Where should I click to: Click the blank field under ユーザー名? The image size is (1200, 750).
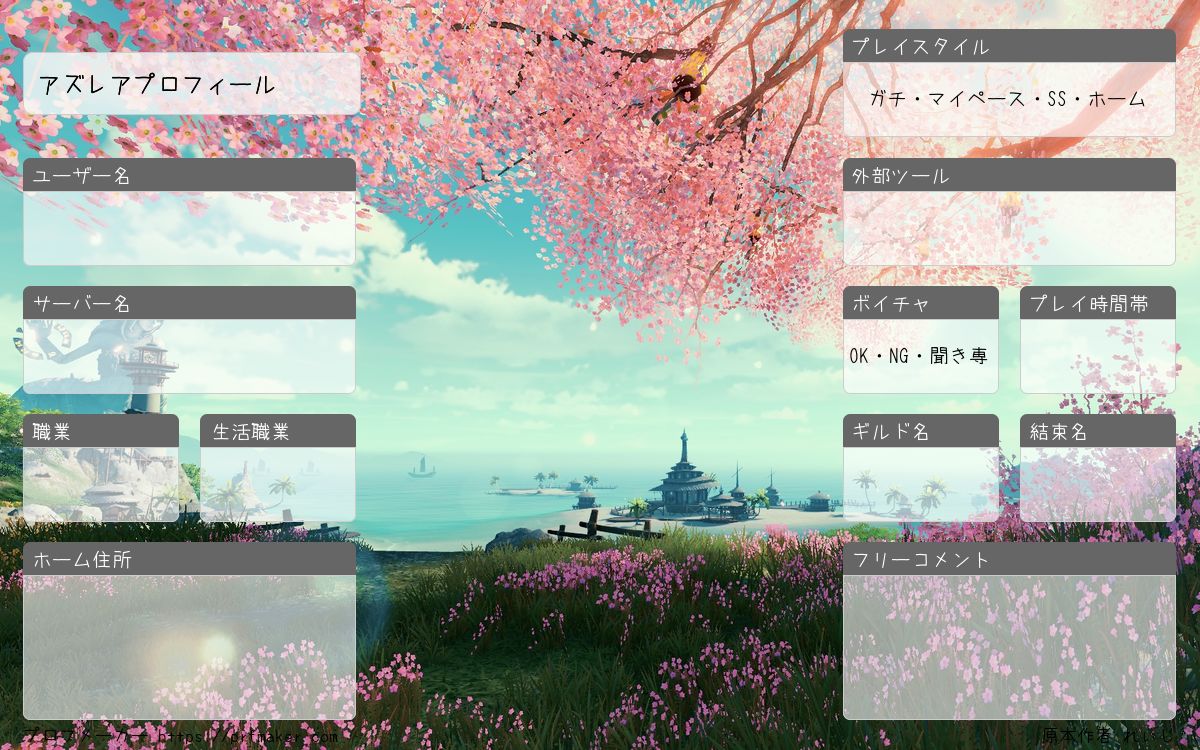point(189,228)
